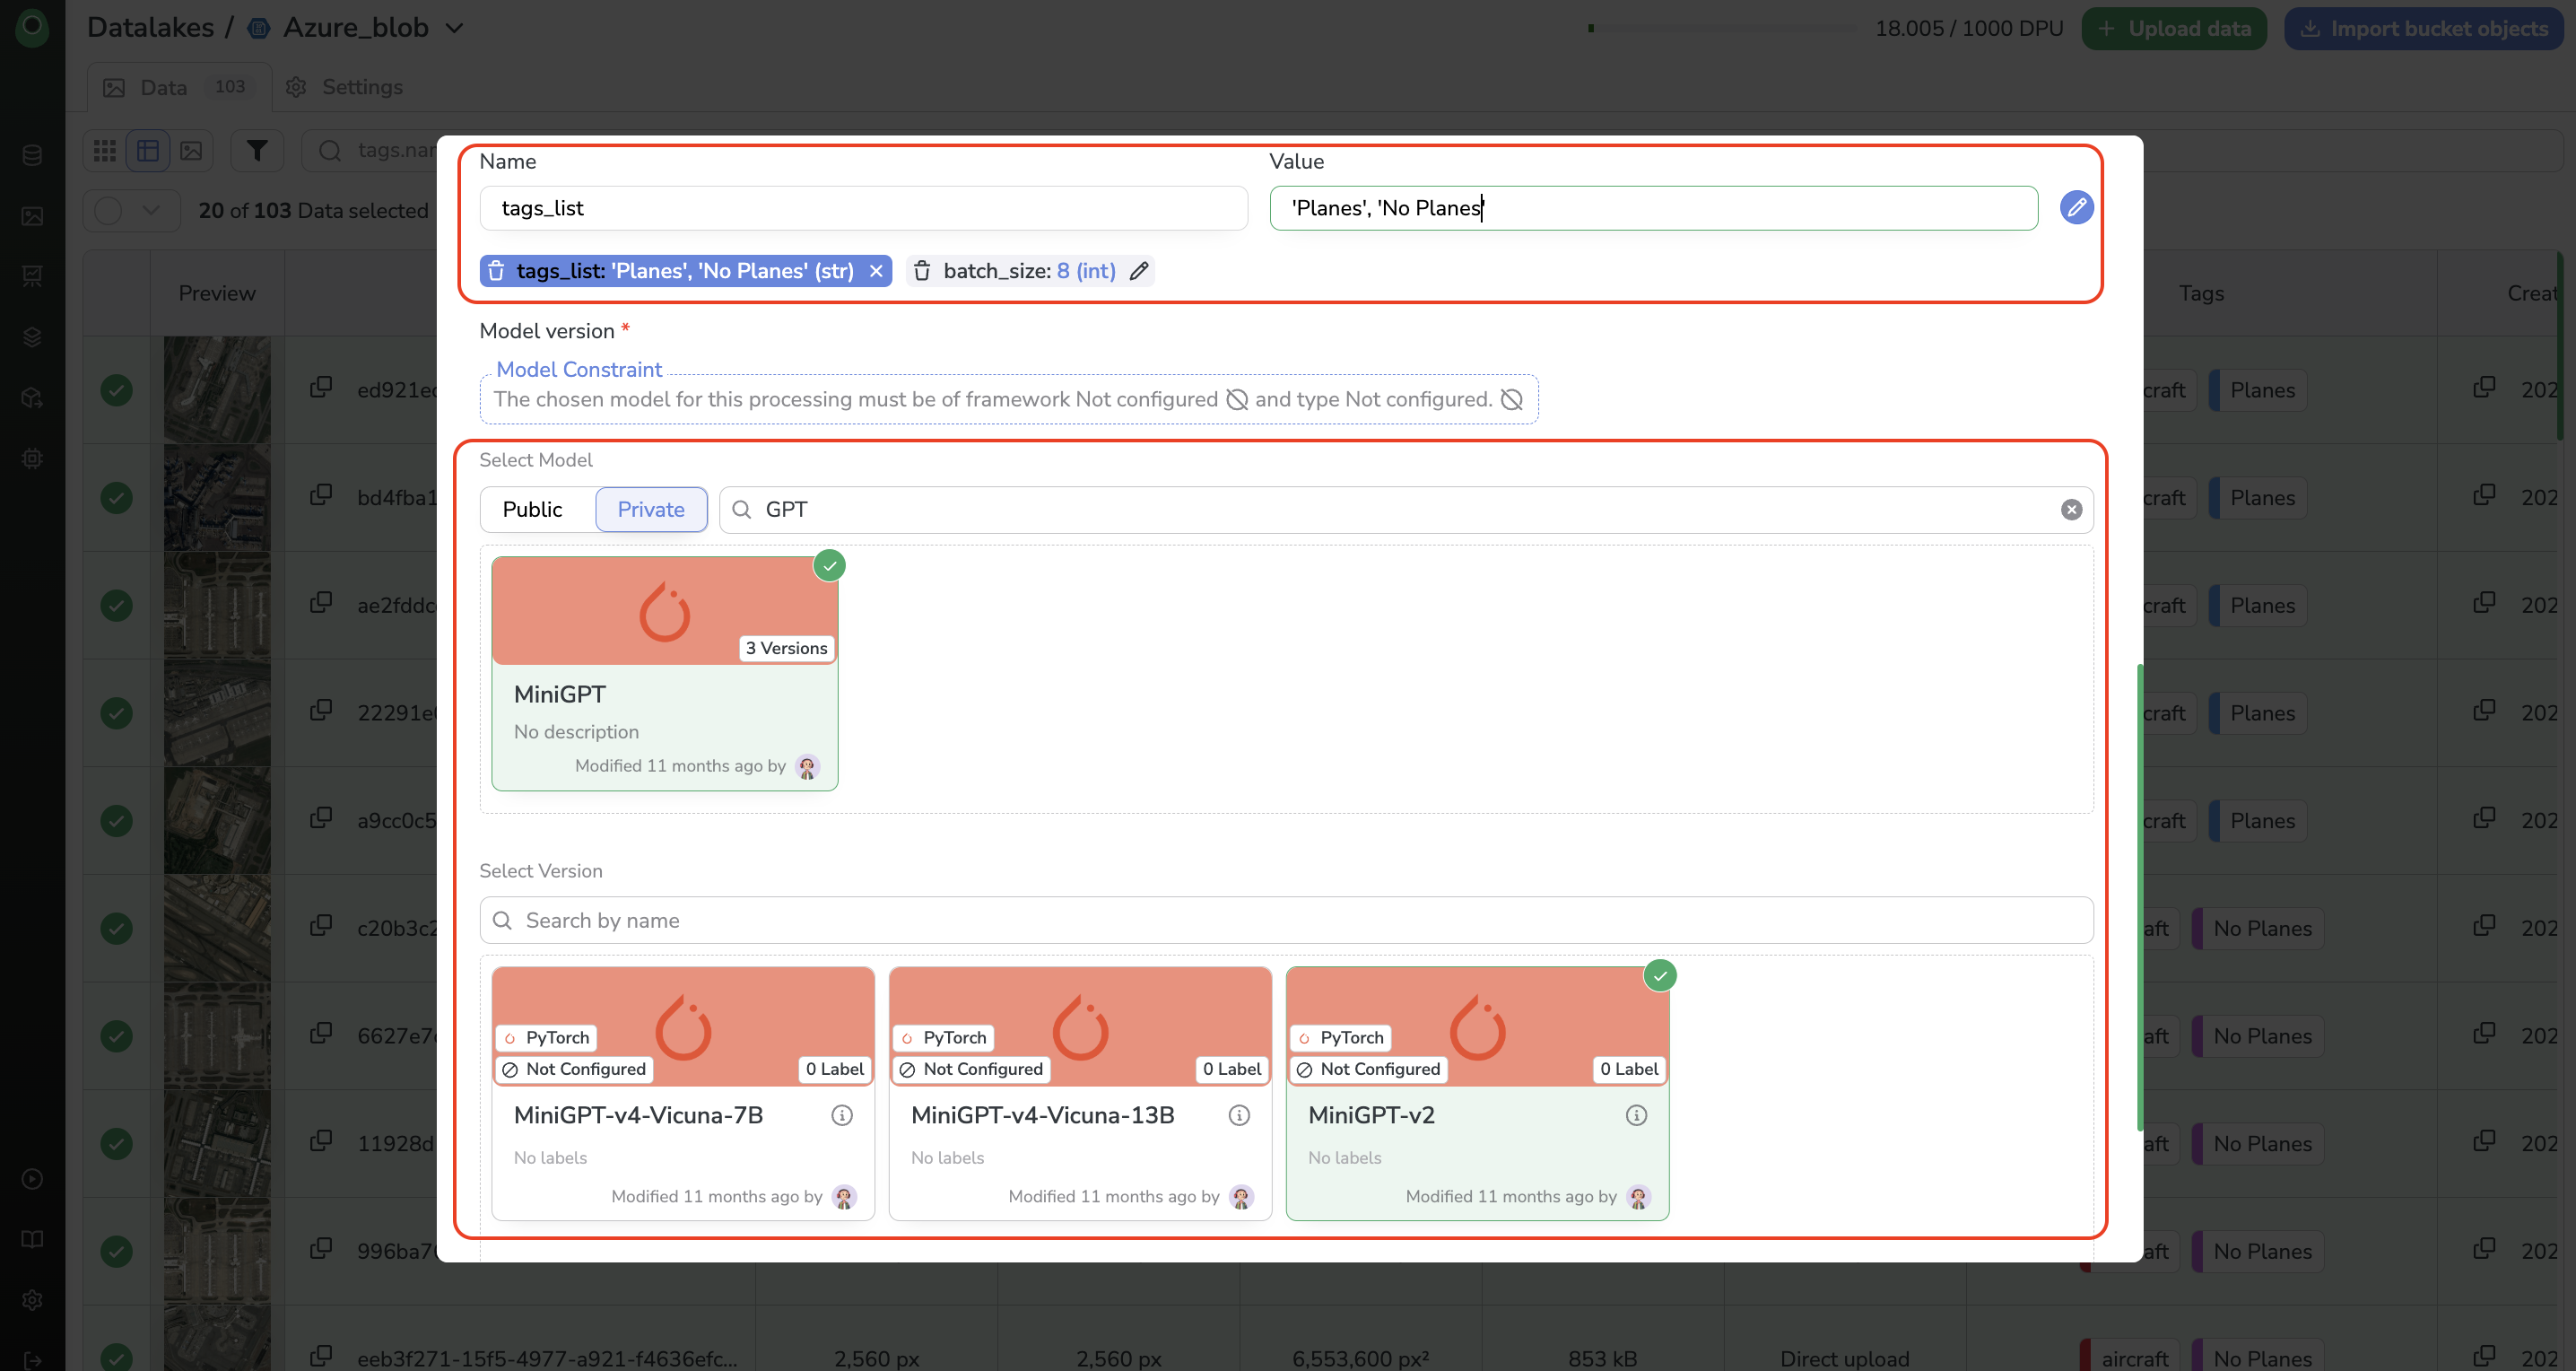
Task: Uncheck the row 11928d selection checkbox
Action: (x=116, y=1143)
